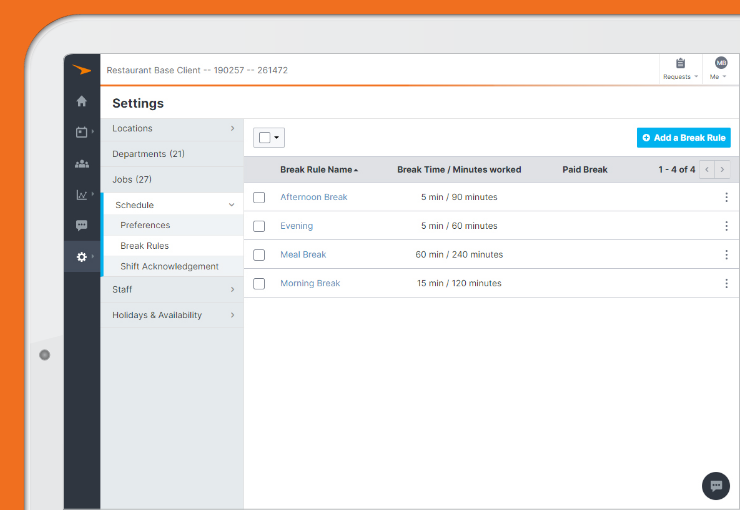Viewport: 740px width, 510px height.
Task: Go to previous page of break rules
Action: [x=707, y=170]
